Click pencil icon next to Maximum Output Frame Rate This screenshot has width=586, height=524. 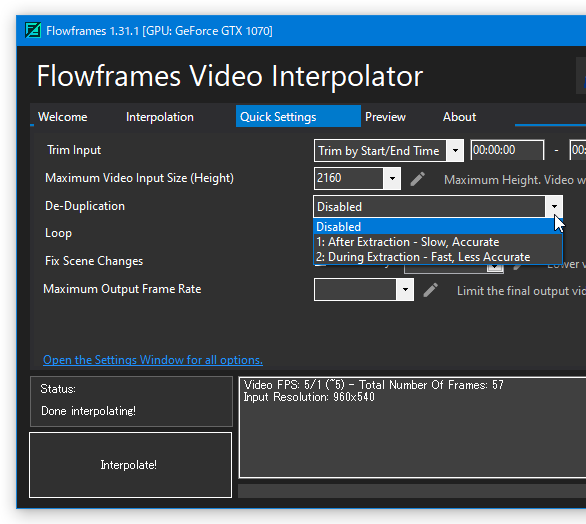pos(431,290)
